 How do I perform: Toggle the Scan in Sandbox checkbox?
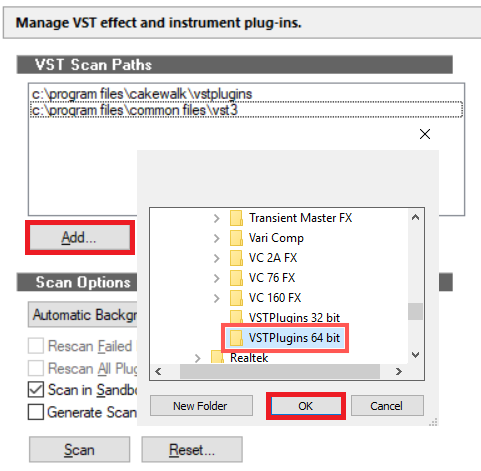(36, 389)
